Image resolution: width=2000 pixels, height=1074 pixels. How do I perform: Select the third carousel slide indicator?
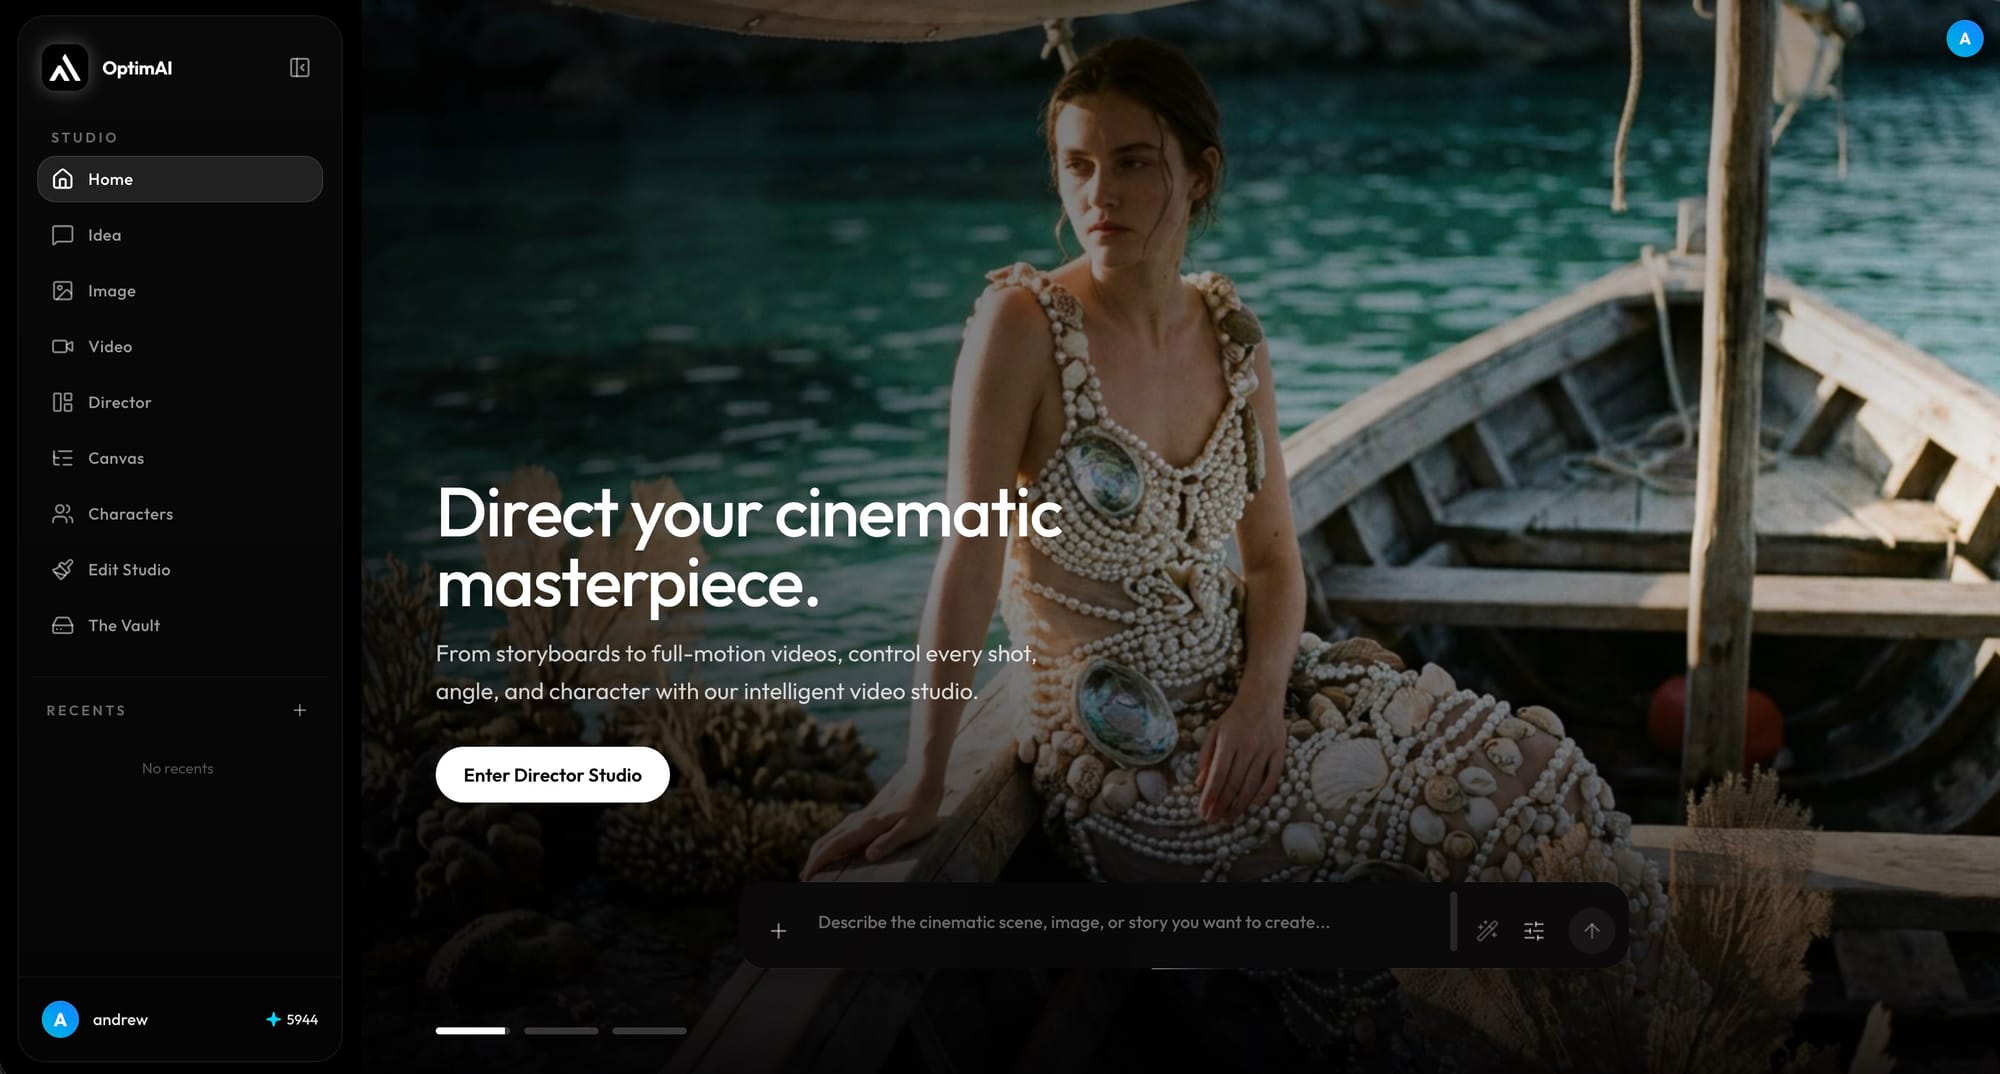point(649,1030)
